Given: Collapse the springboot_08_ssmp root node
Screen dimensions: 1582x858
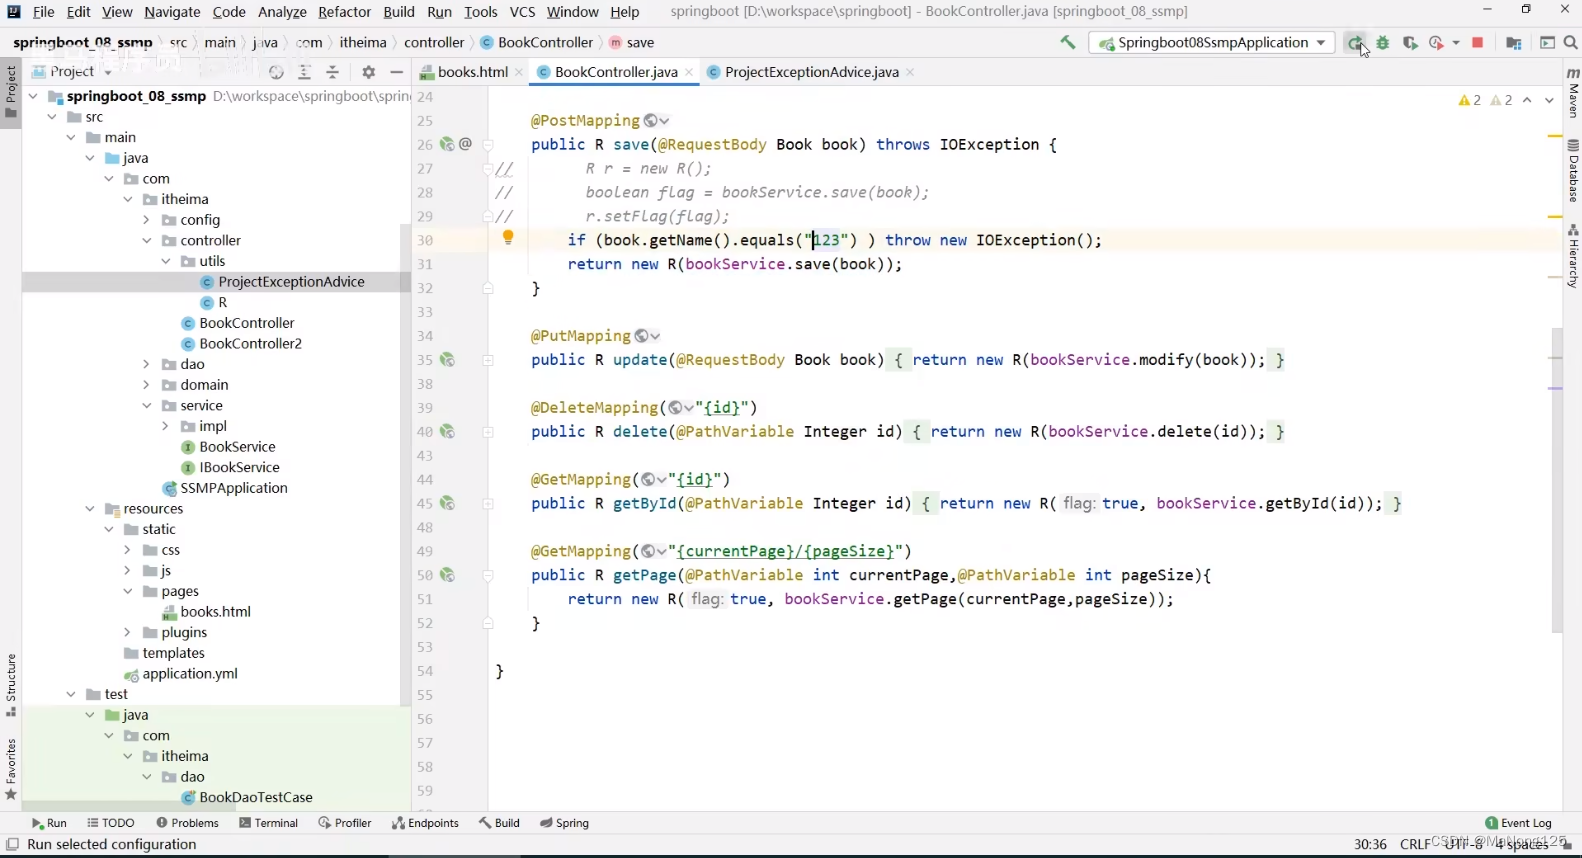Looking at the screenshot, I should point(33,96).
